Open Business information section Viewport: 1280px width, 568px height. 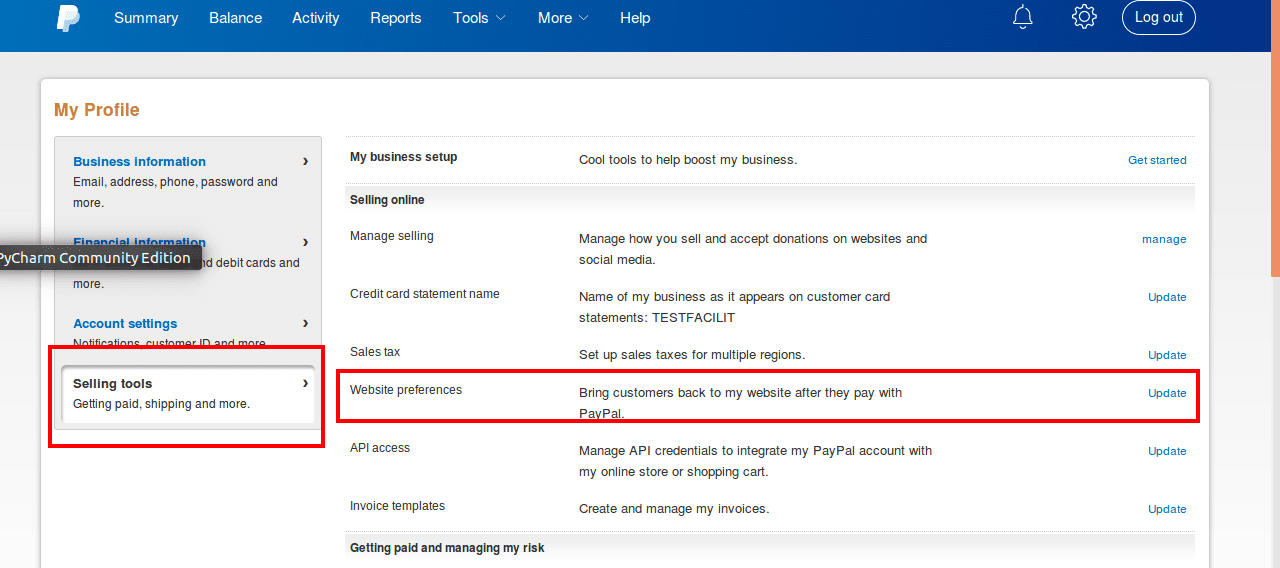click(140, 161)
